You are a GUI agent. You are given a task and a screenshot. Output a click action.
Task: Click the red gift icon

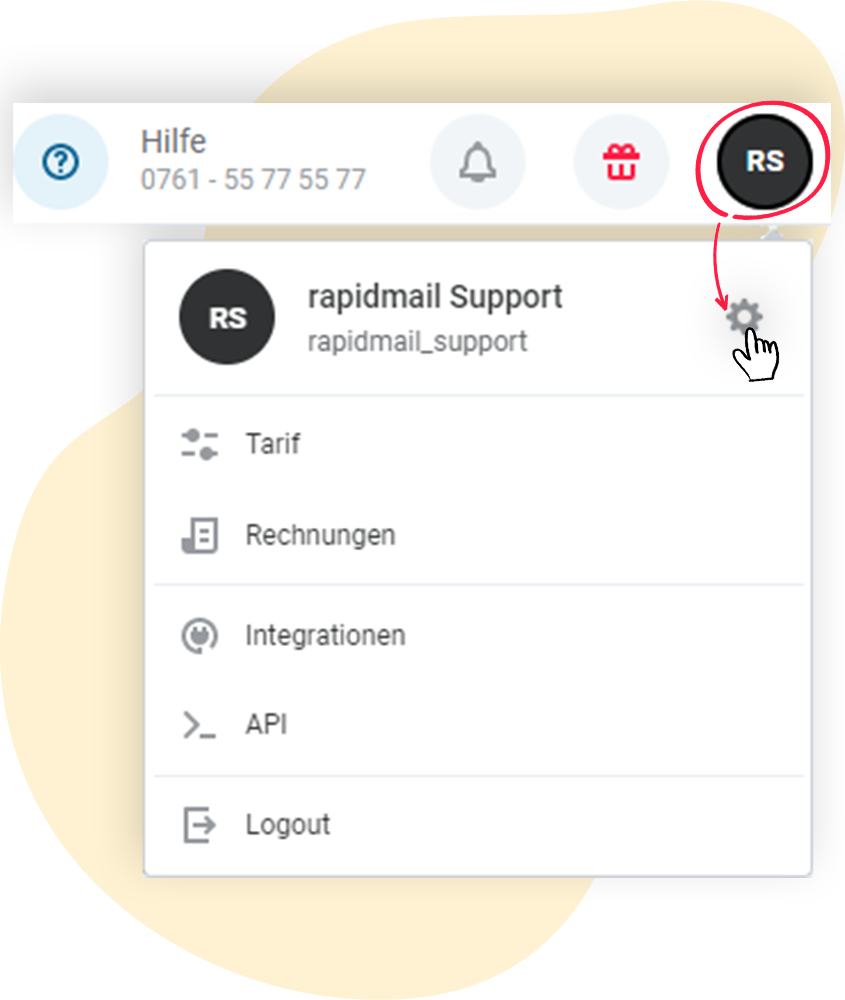[x=621, y=162]
